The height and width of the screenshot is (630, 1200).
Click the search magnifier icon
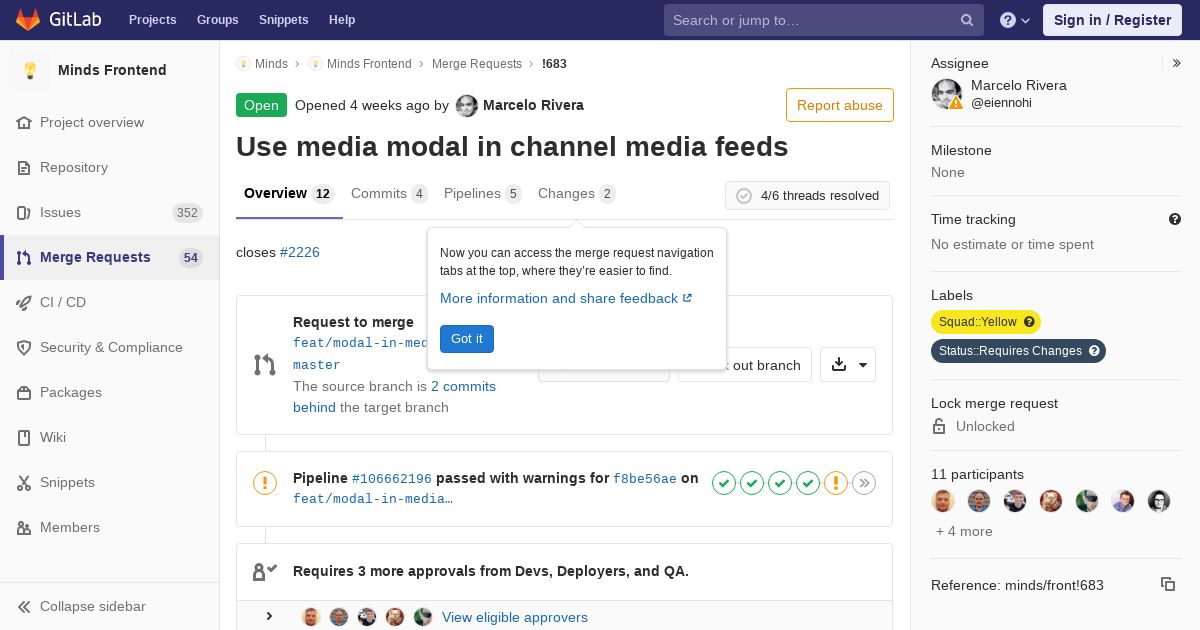pyautogui.click(x=967, y=20)
